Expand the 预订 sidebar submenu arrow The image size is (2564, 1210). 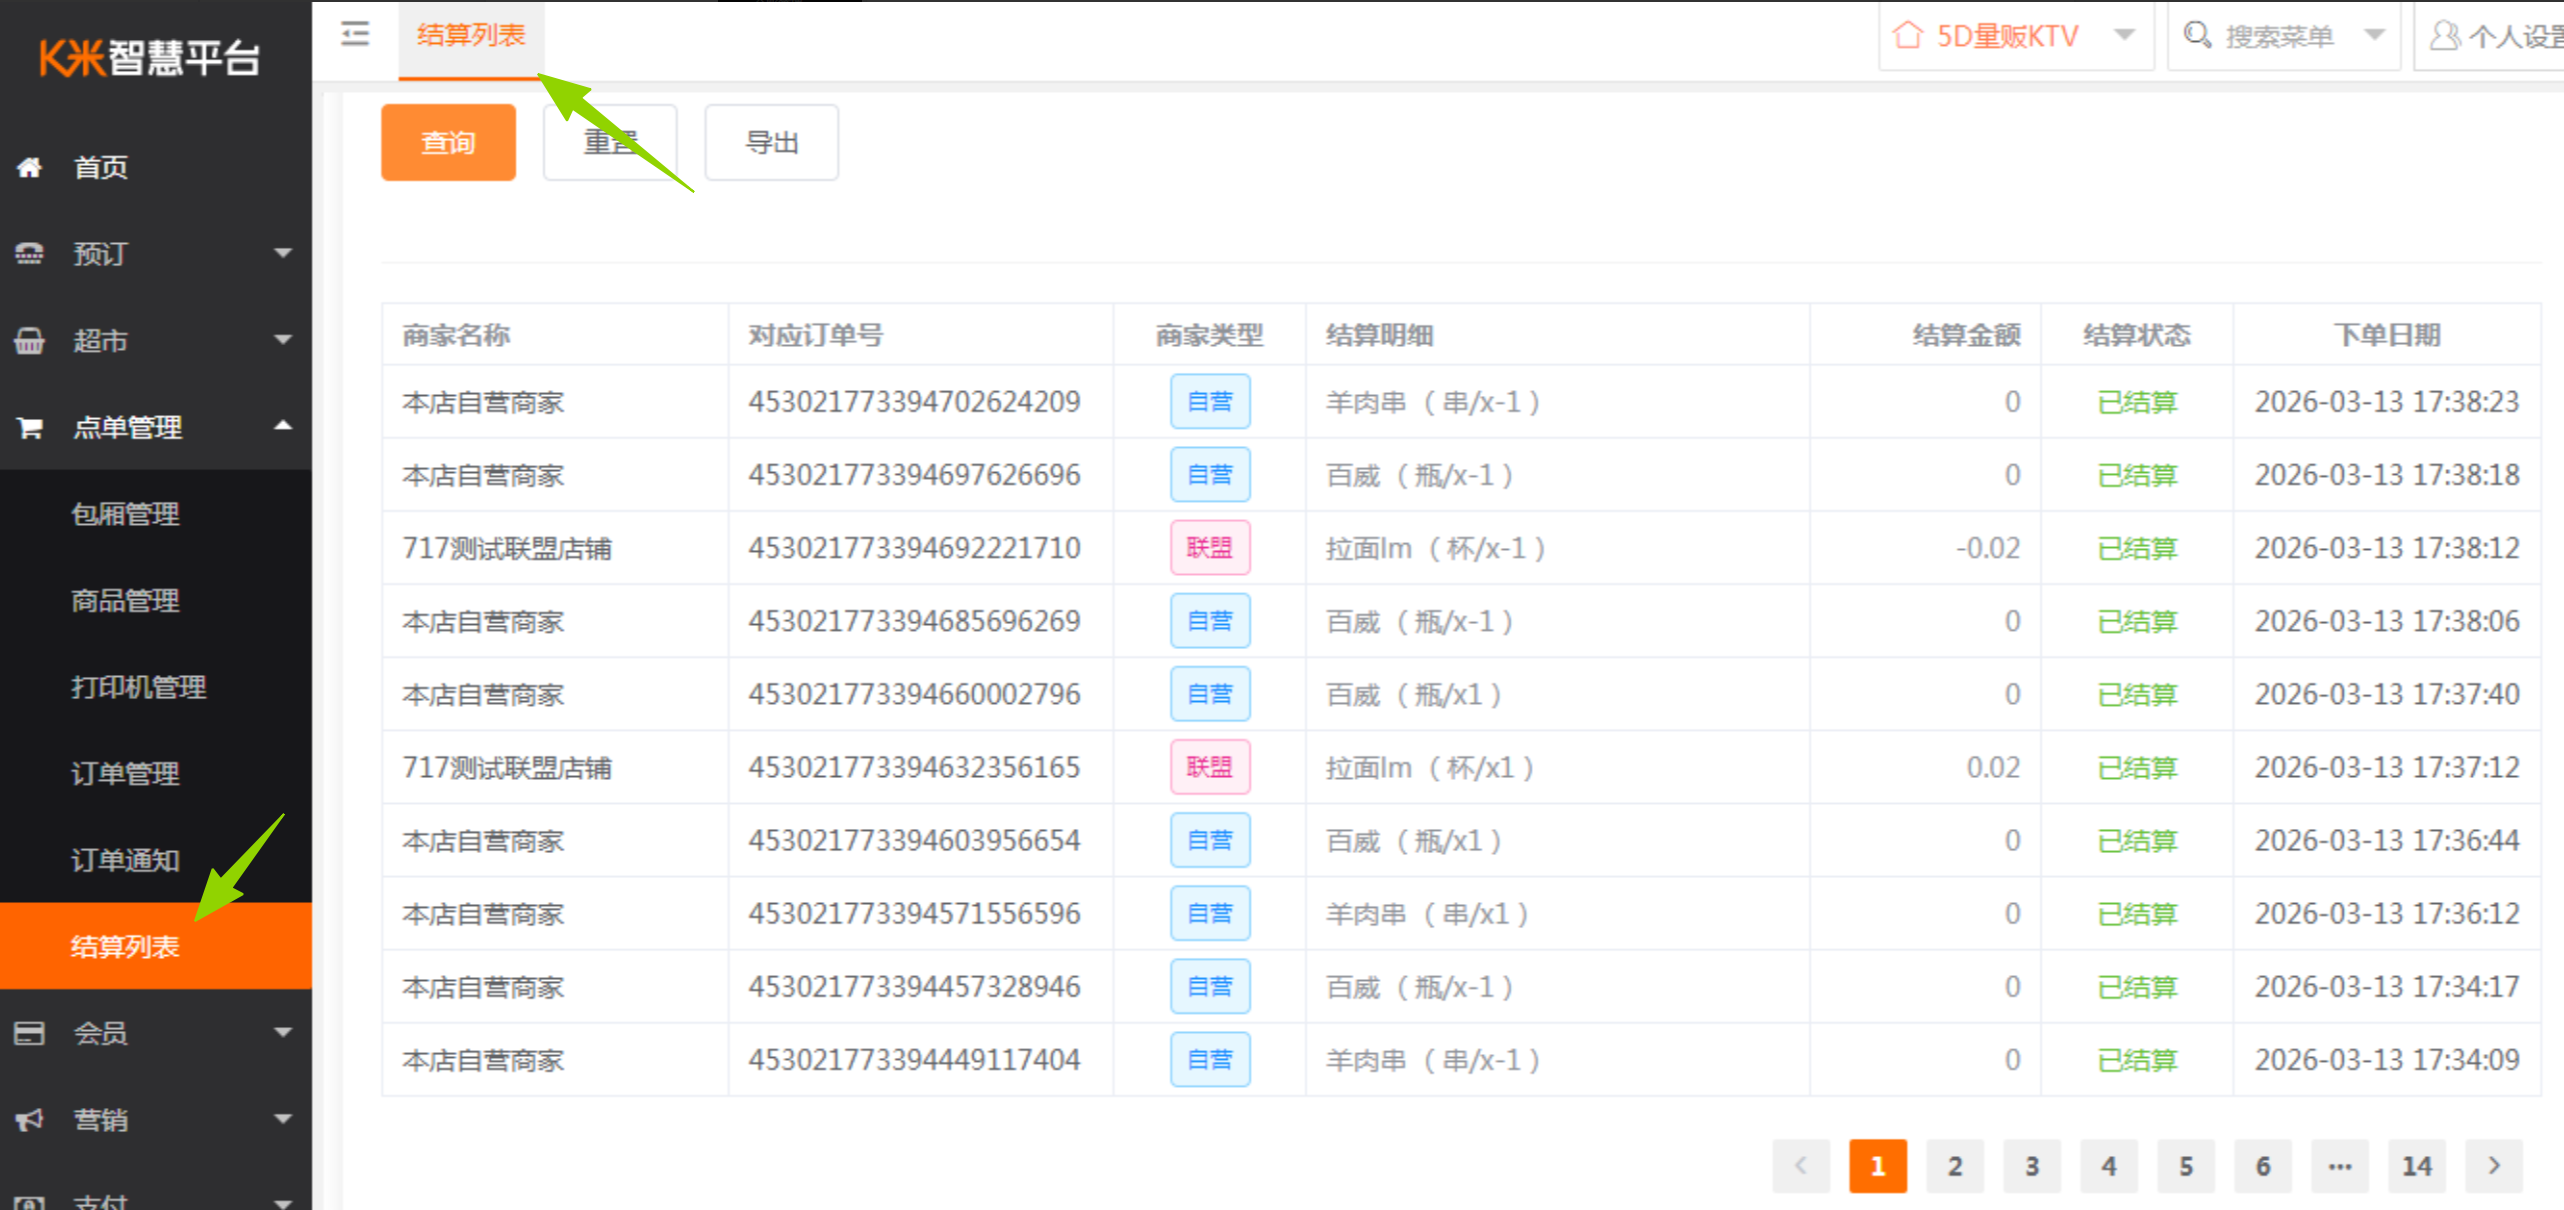pyautogui.click(x=283, y=253)
